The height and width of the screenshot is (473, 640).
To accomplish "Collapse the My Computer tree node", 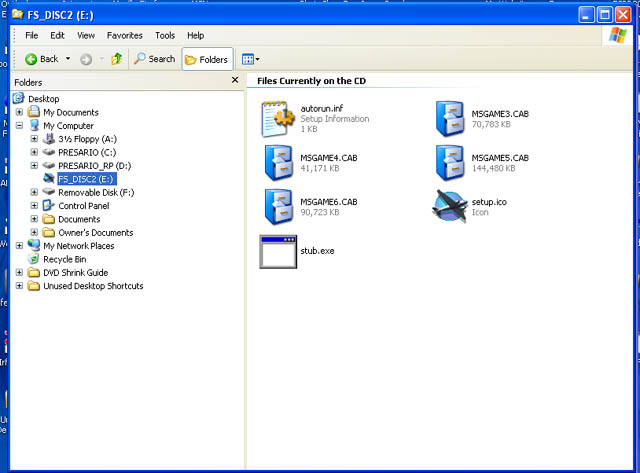I will coord(20,126).
